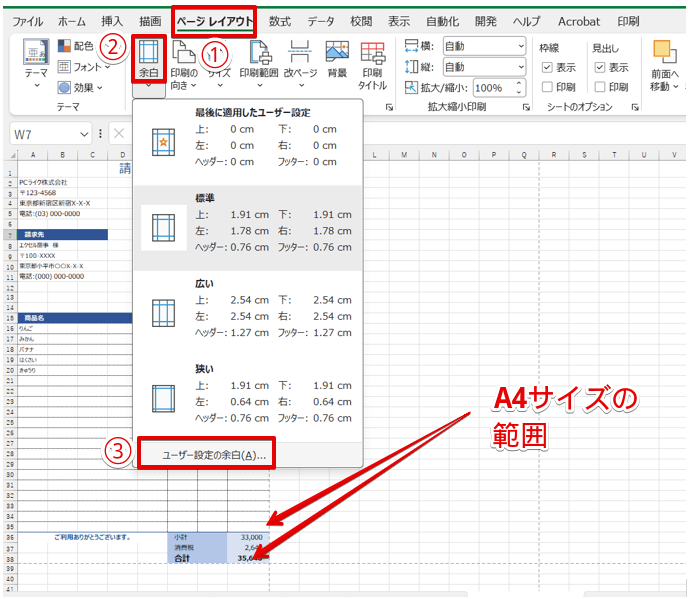
Task: Click the 拡大/縮小 percentage input field
Action: [494, 88]
